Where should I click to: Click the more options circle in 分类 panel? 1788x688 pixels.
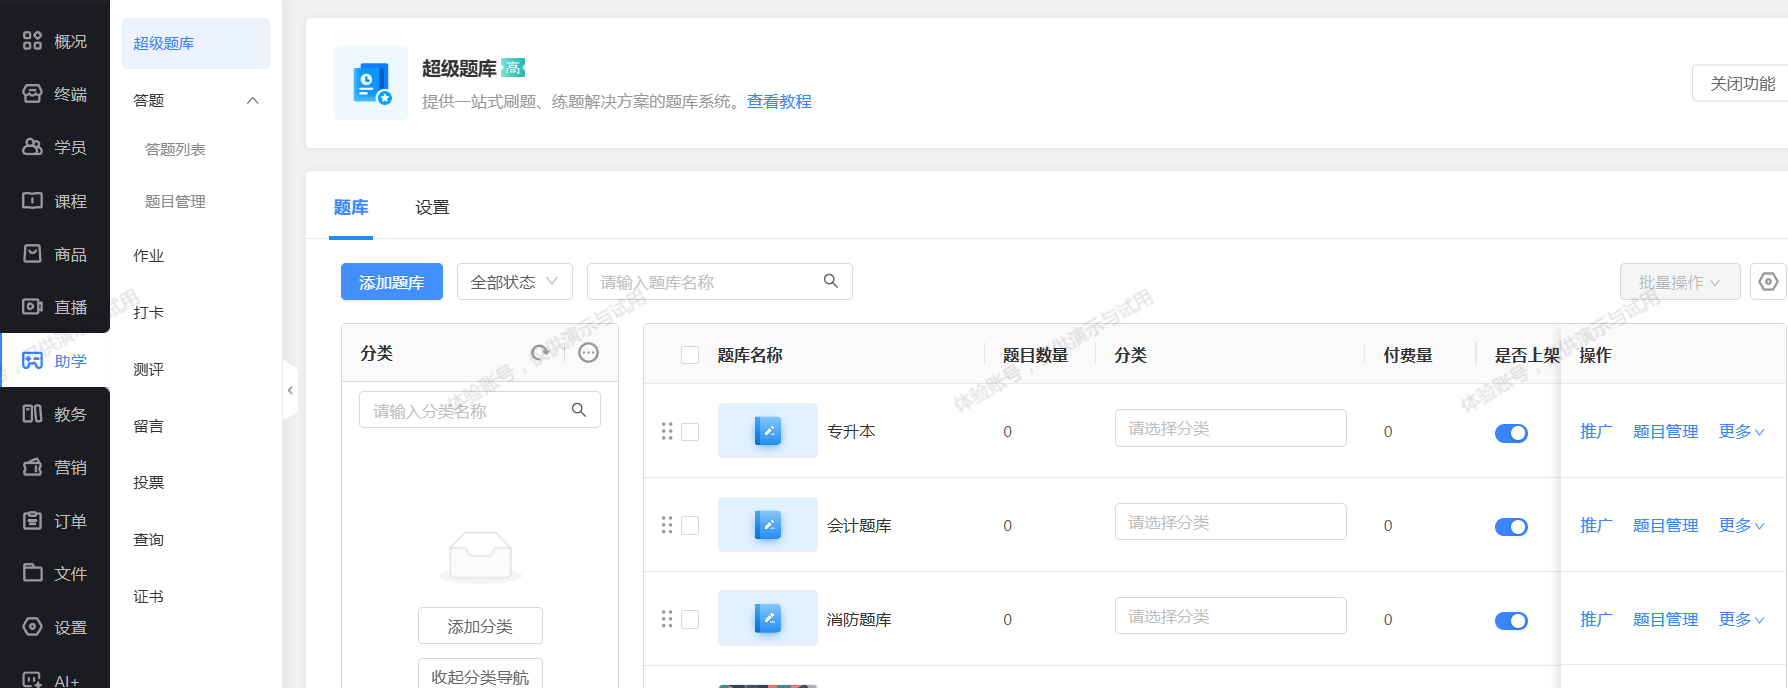(589, 353)
